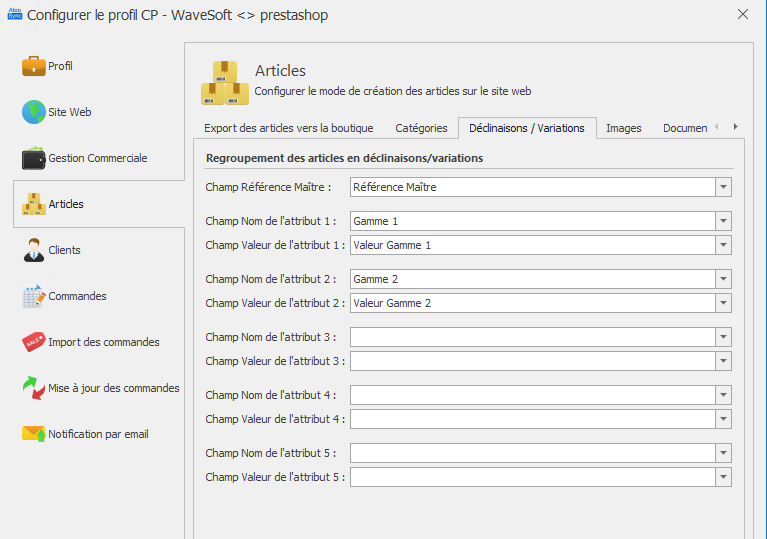
Task: Click the 'Champ Référence Maître :' label
Action: pos(268,187)
